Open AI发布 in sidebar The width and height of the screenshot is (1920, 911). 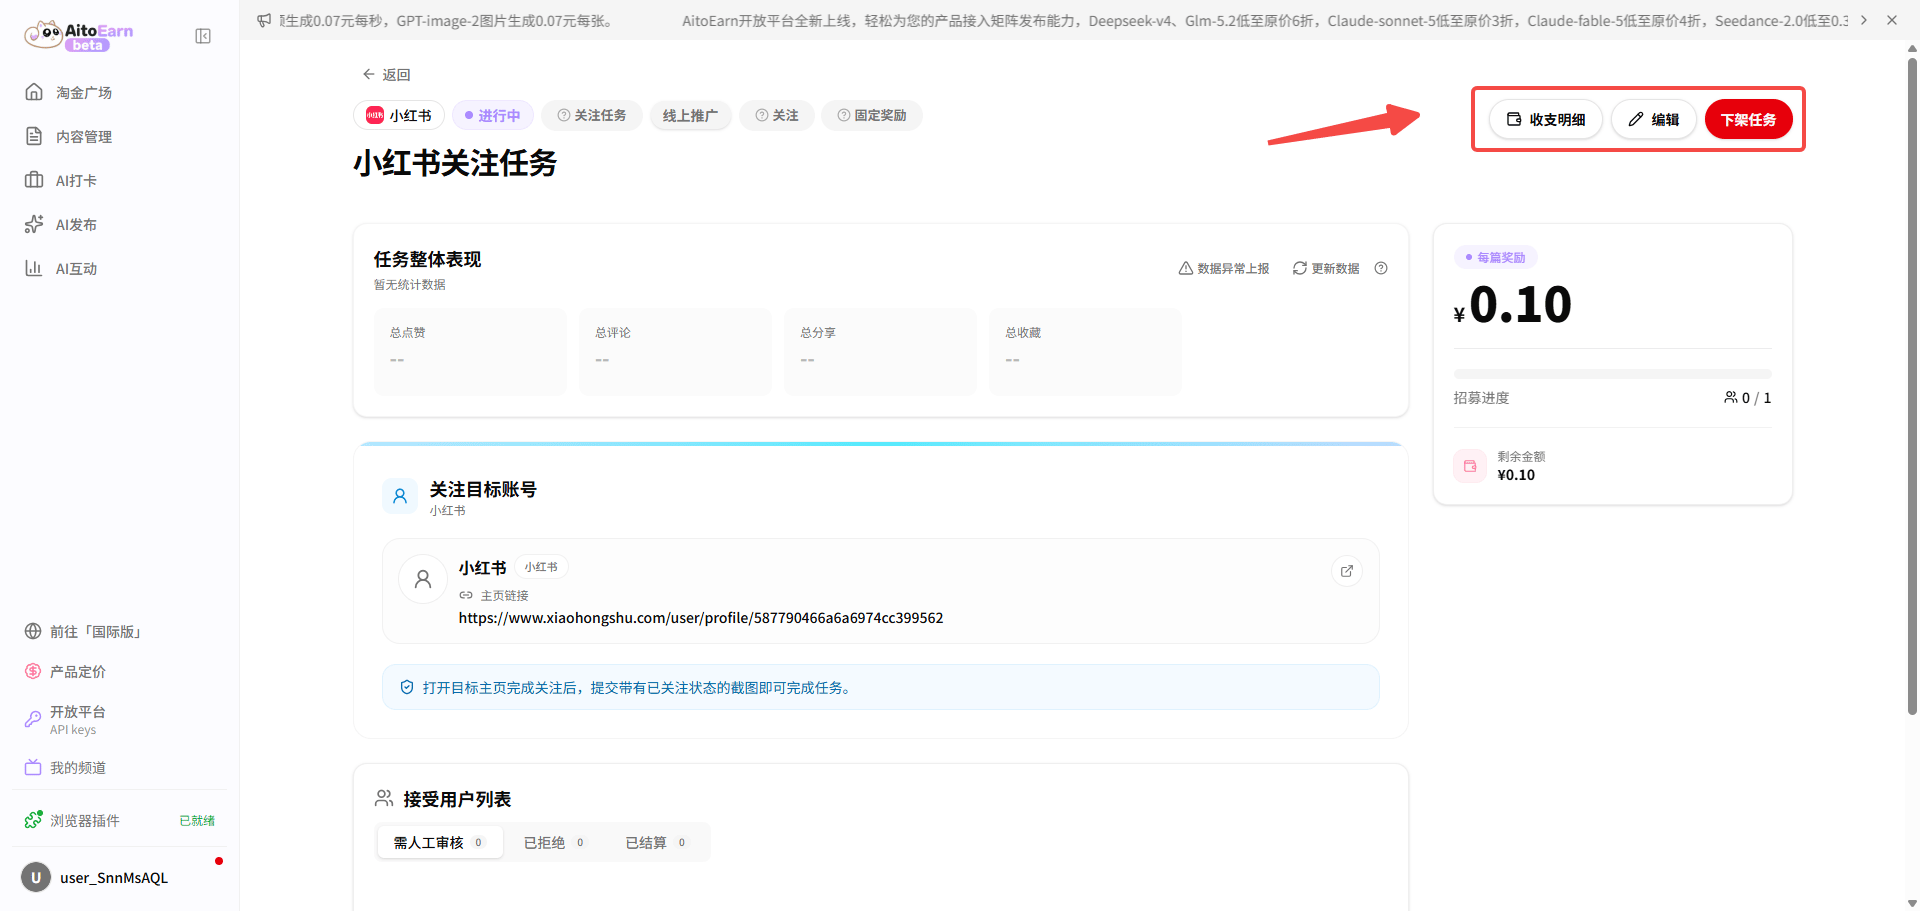point(120,224)
